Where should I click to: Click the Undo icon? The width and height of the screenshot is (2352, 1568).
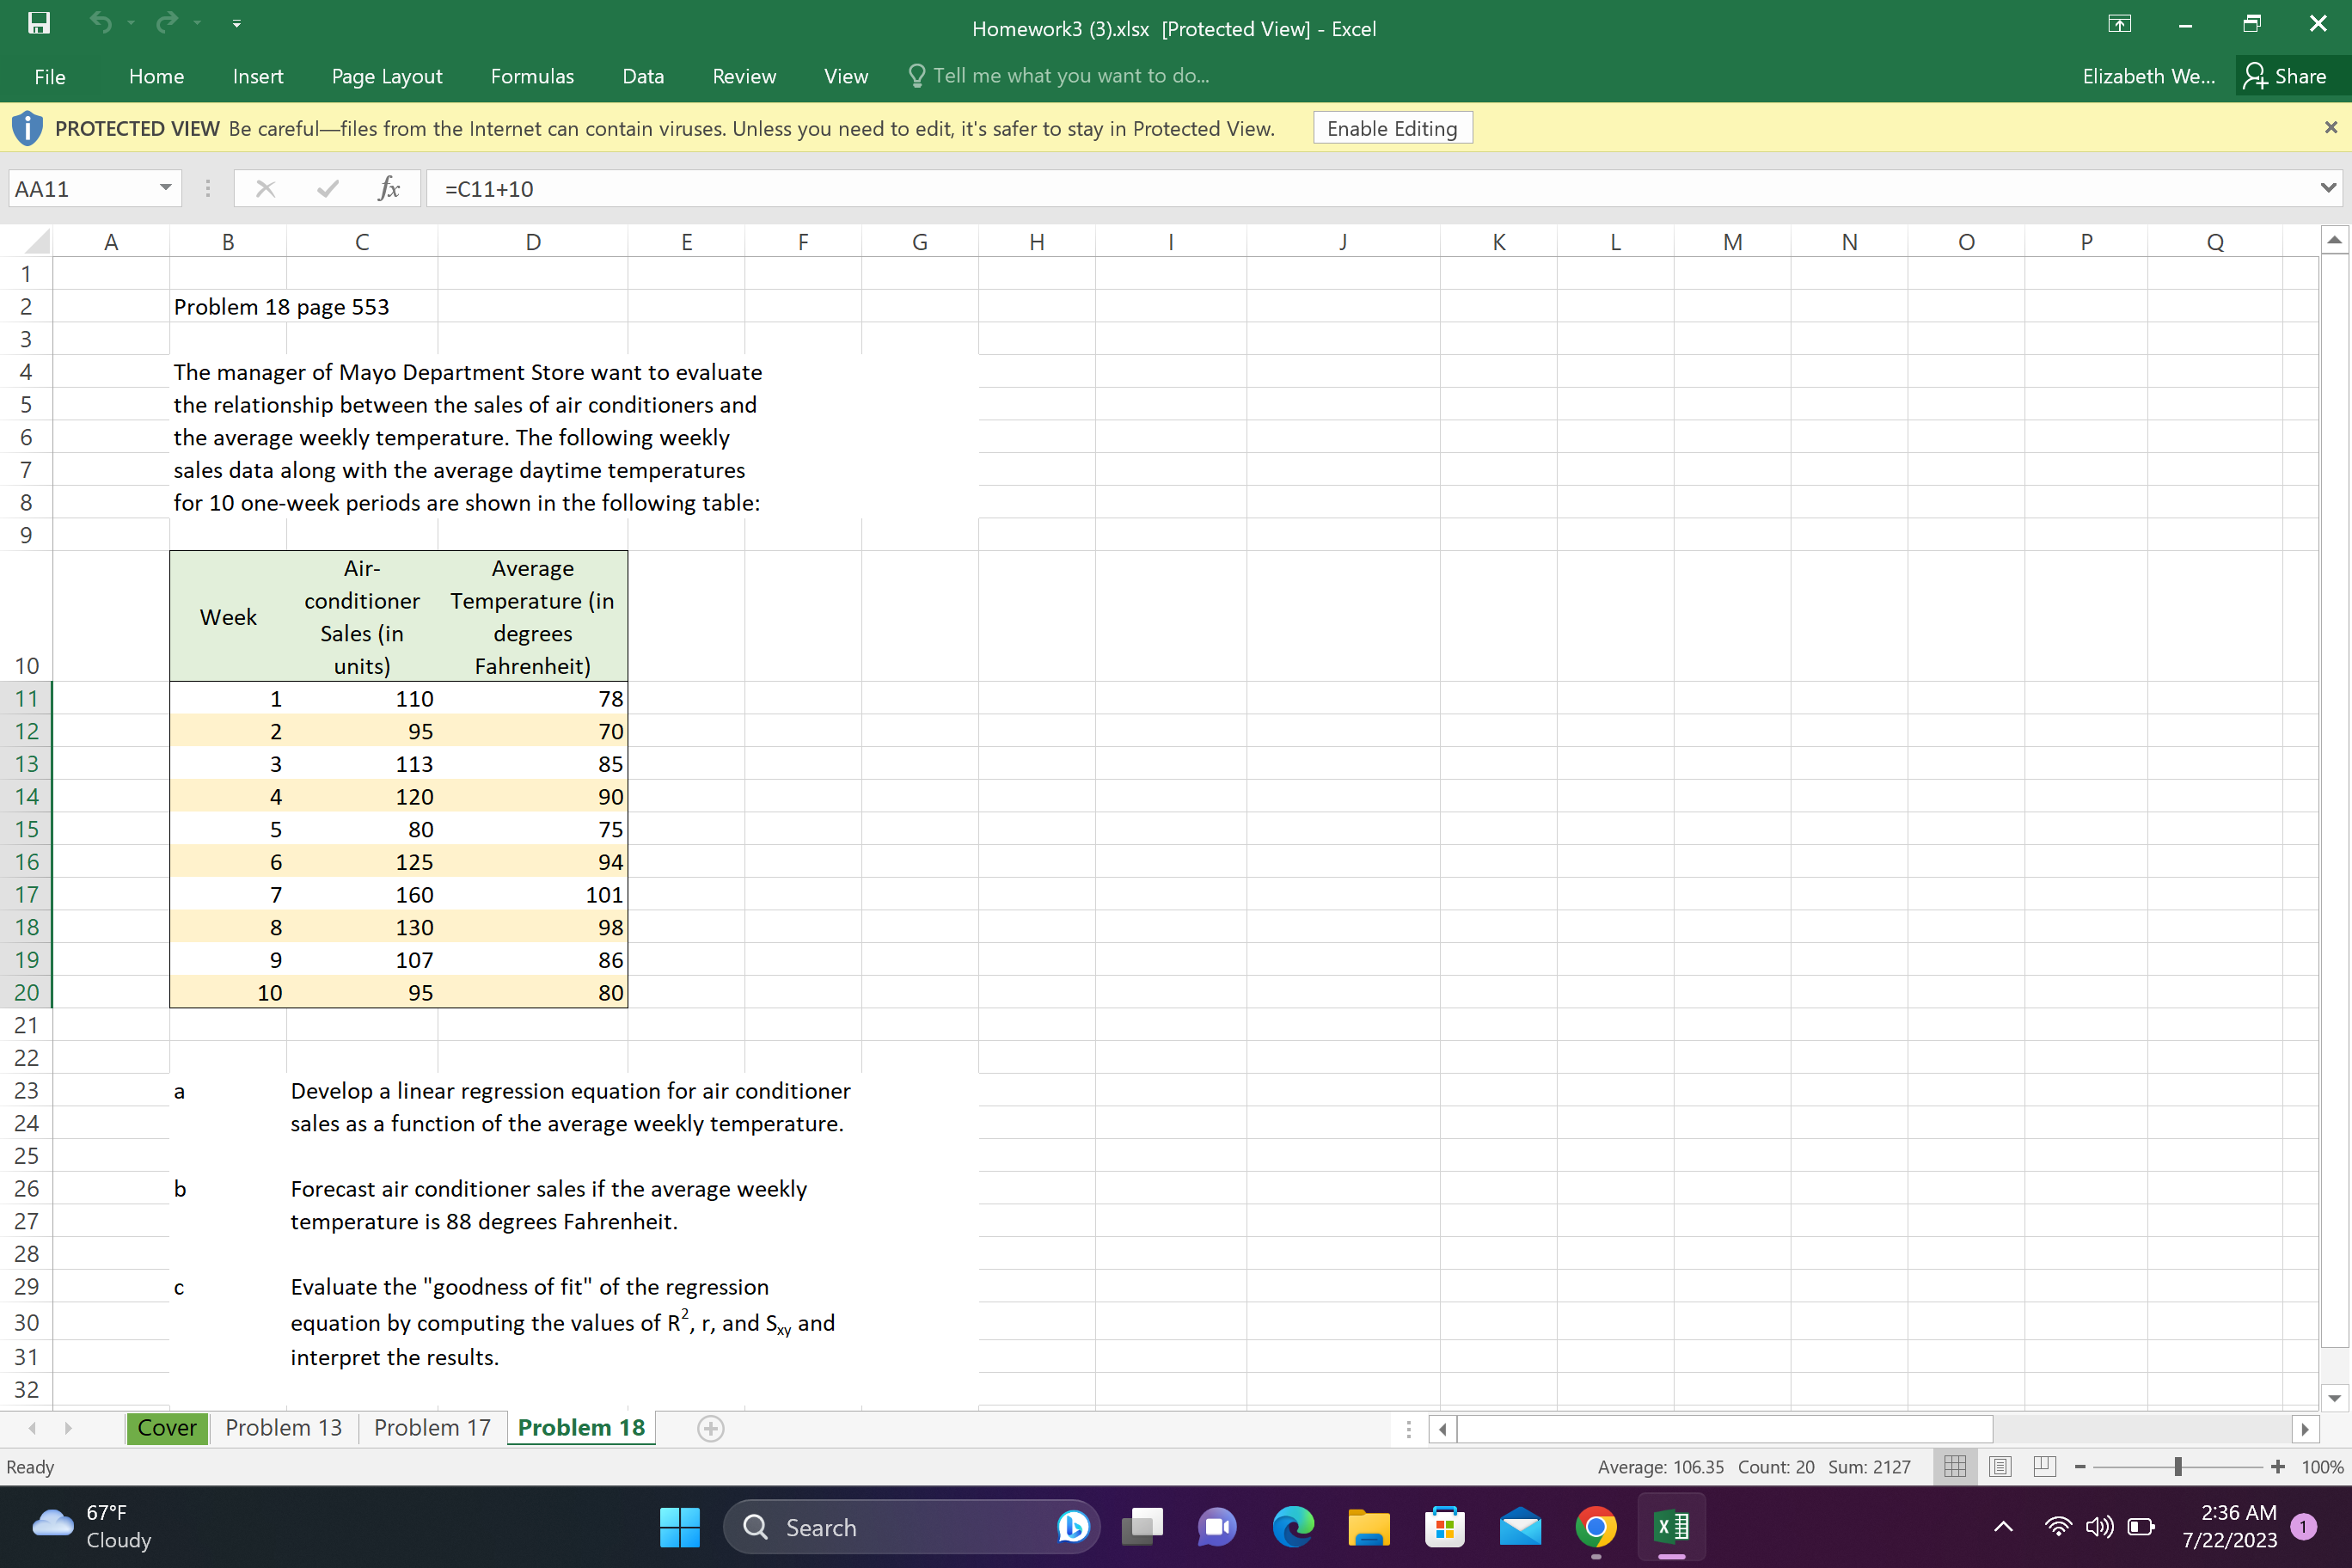click(x=101, y=23)
